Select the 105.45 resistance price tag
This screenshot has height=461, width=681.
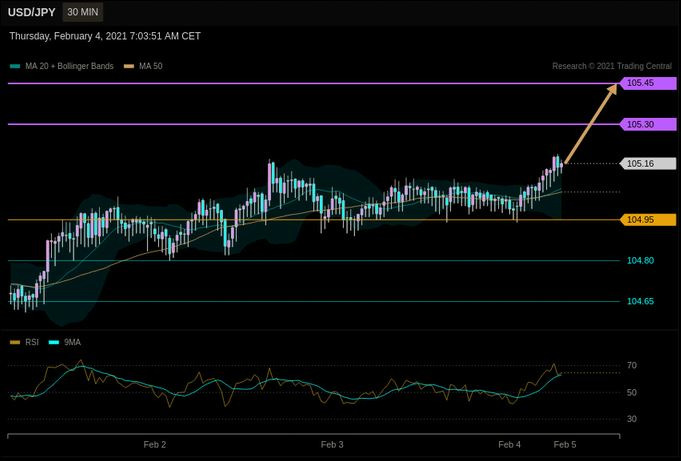[x=648, y=83]
